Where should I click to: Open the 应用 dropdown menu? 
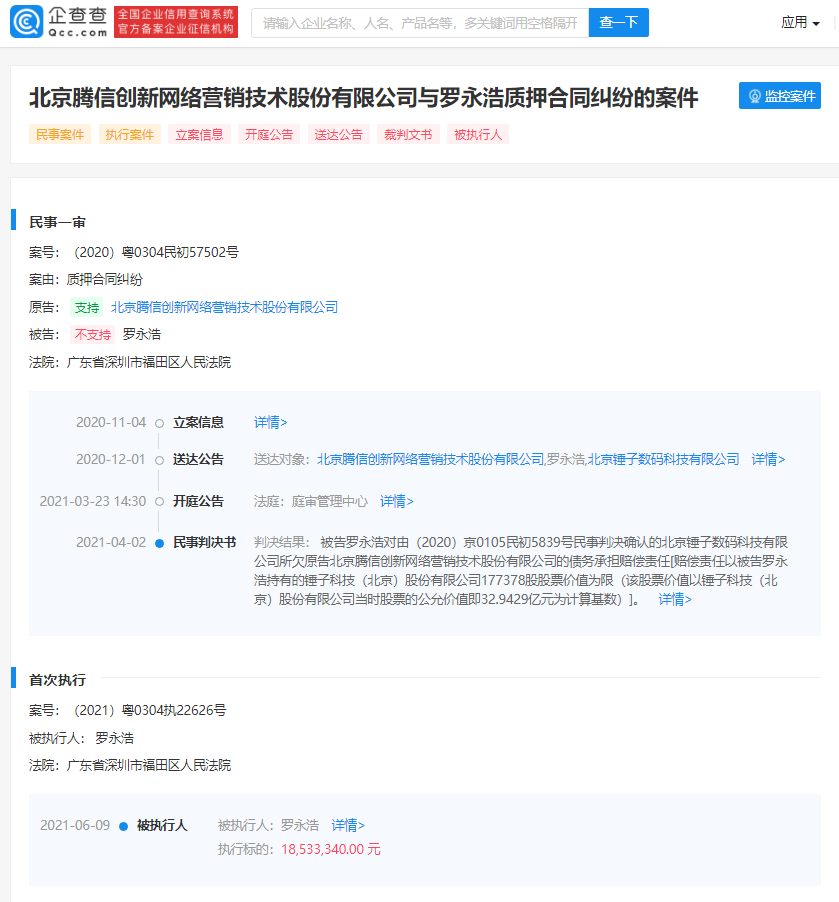click(799, 22)
